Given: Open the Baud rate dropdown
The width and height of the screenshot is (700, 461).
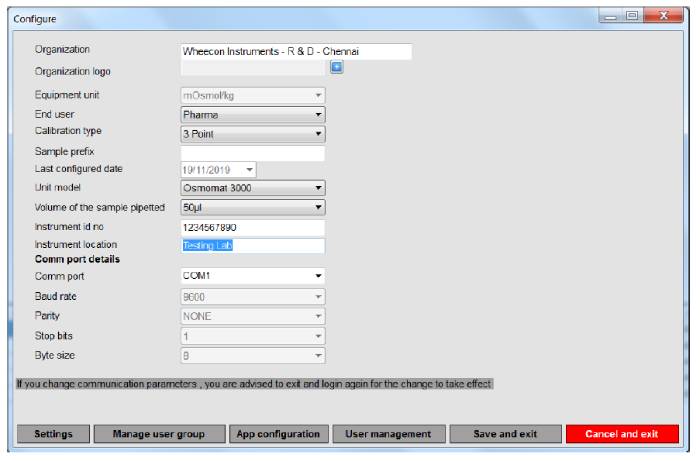Looking at the screenshot, I should (x=253, y=297).
